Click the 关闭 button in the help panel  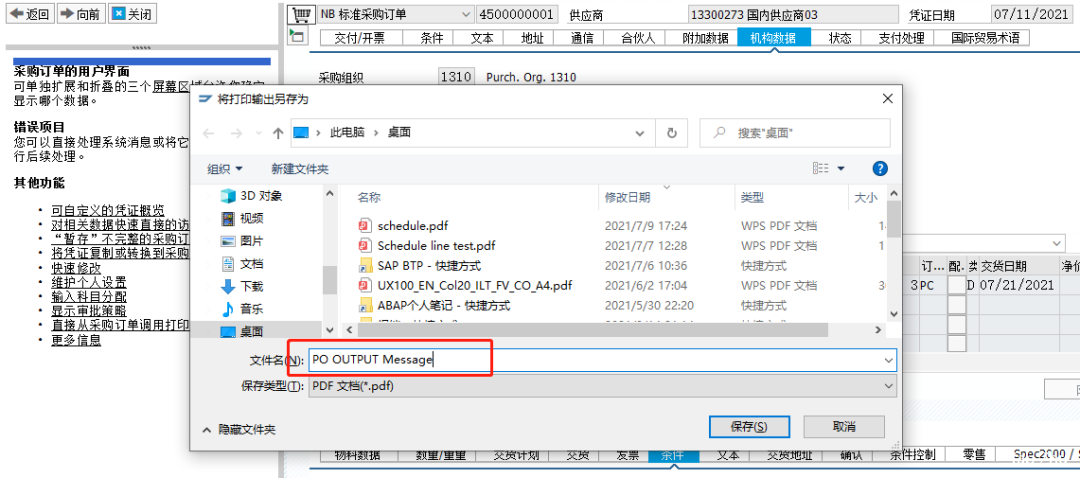click(x=132, y=14)
